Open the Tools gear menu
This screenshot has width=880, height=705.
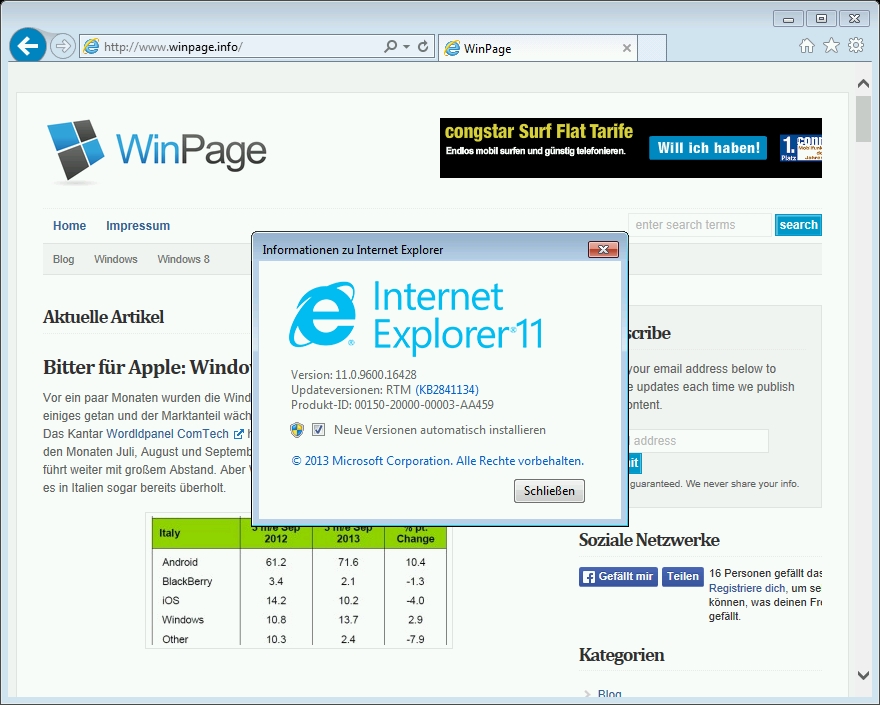(856, 45)
